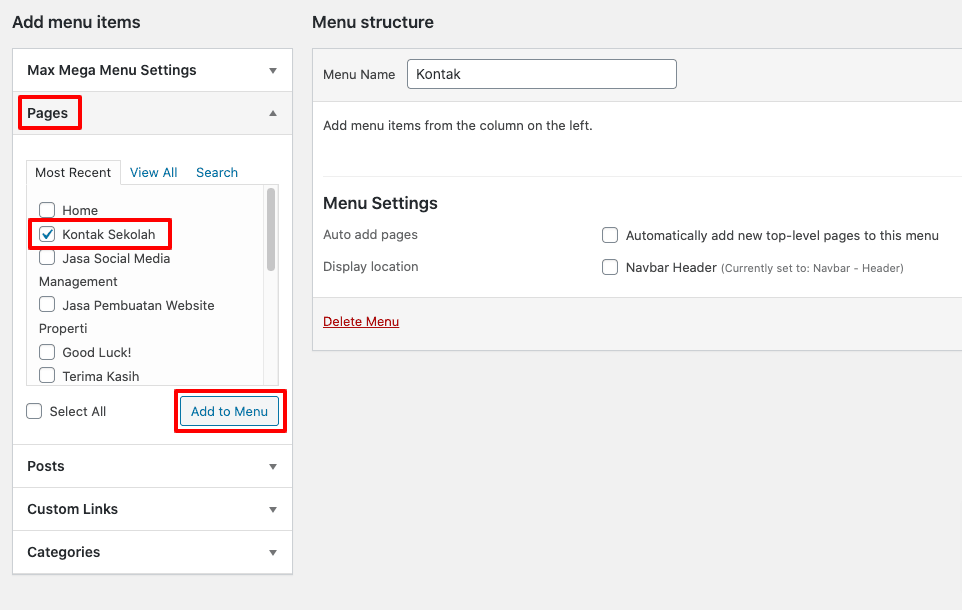Tick Jasa Social Media Management checkbox
This screenshot has width=962, height=610.
tap(47, 258)
